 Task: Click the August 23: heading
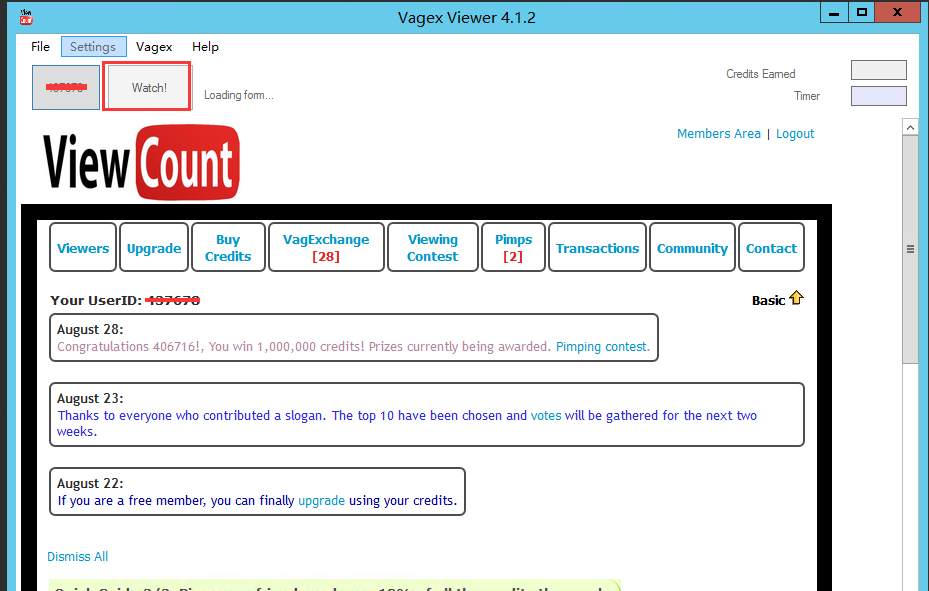coord(90,398)
